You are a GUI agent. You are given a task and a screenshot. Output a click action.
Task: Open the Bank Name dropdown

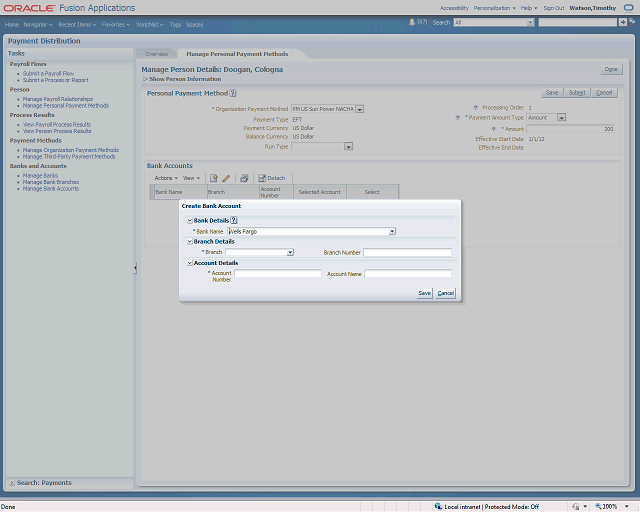pos(392,232)
